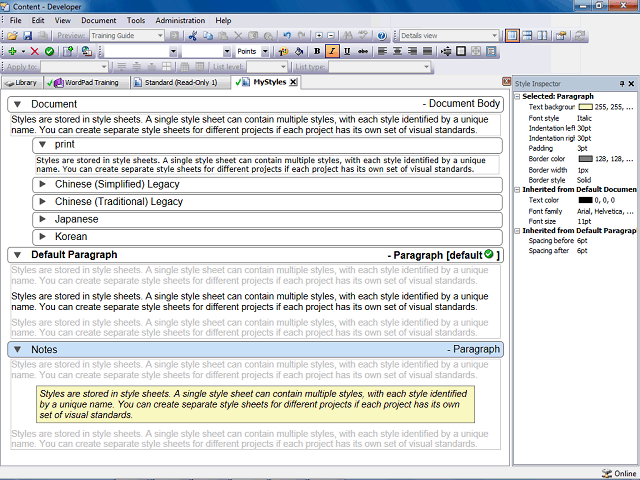Collapse Inherited from Default Document group
The height and width of the screenshot is (480, 640).
click(x=517, y=190)
